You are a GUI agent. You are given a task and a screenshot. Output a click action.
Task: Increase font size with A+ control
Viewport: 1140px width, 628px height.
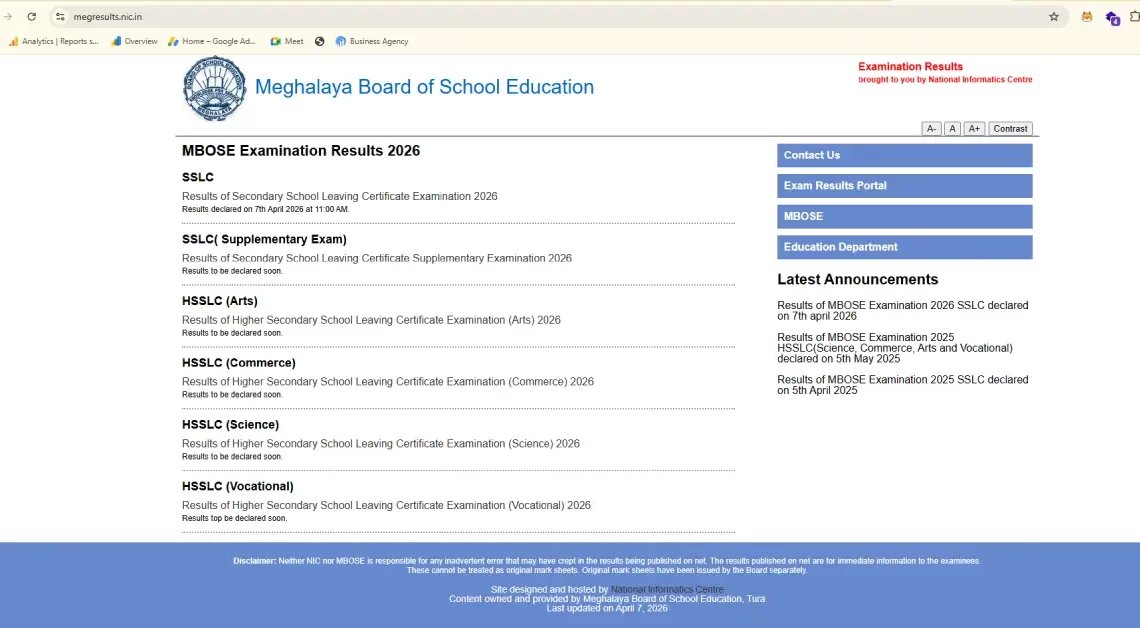tap(974, 128)
